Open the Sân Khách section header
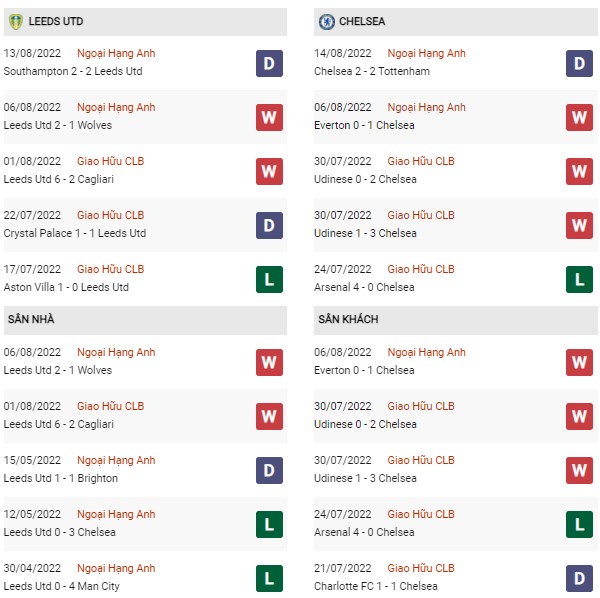The width and height of the screenshot is (600, 598). click(456, 320)
